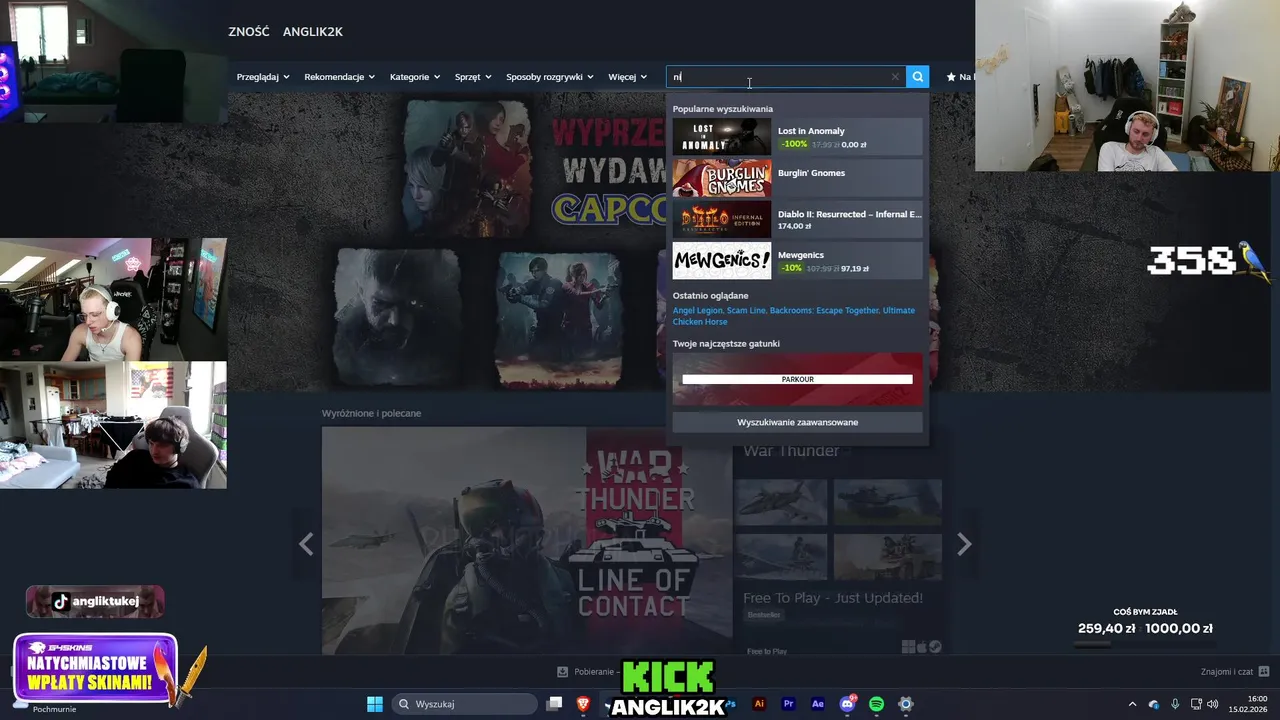Expand the Rekomendacje dropdown
This screenshot has height=720, width=1280.
tap(340, 77)
